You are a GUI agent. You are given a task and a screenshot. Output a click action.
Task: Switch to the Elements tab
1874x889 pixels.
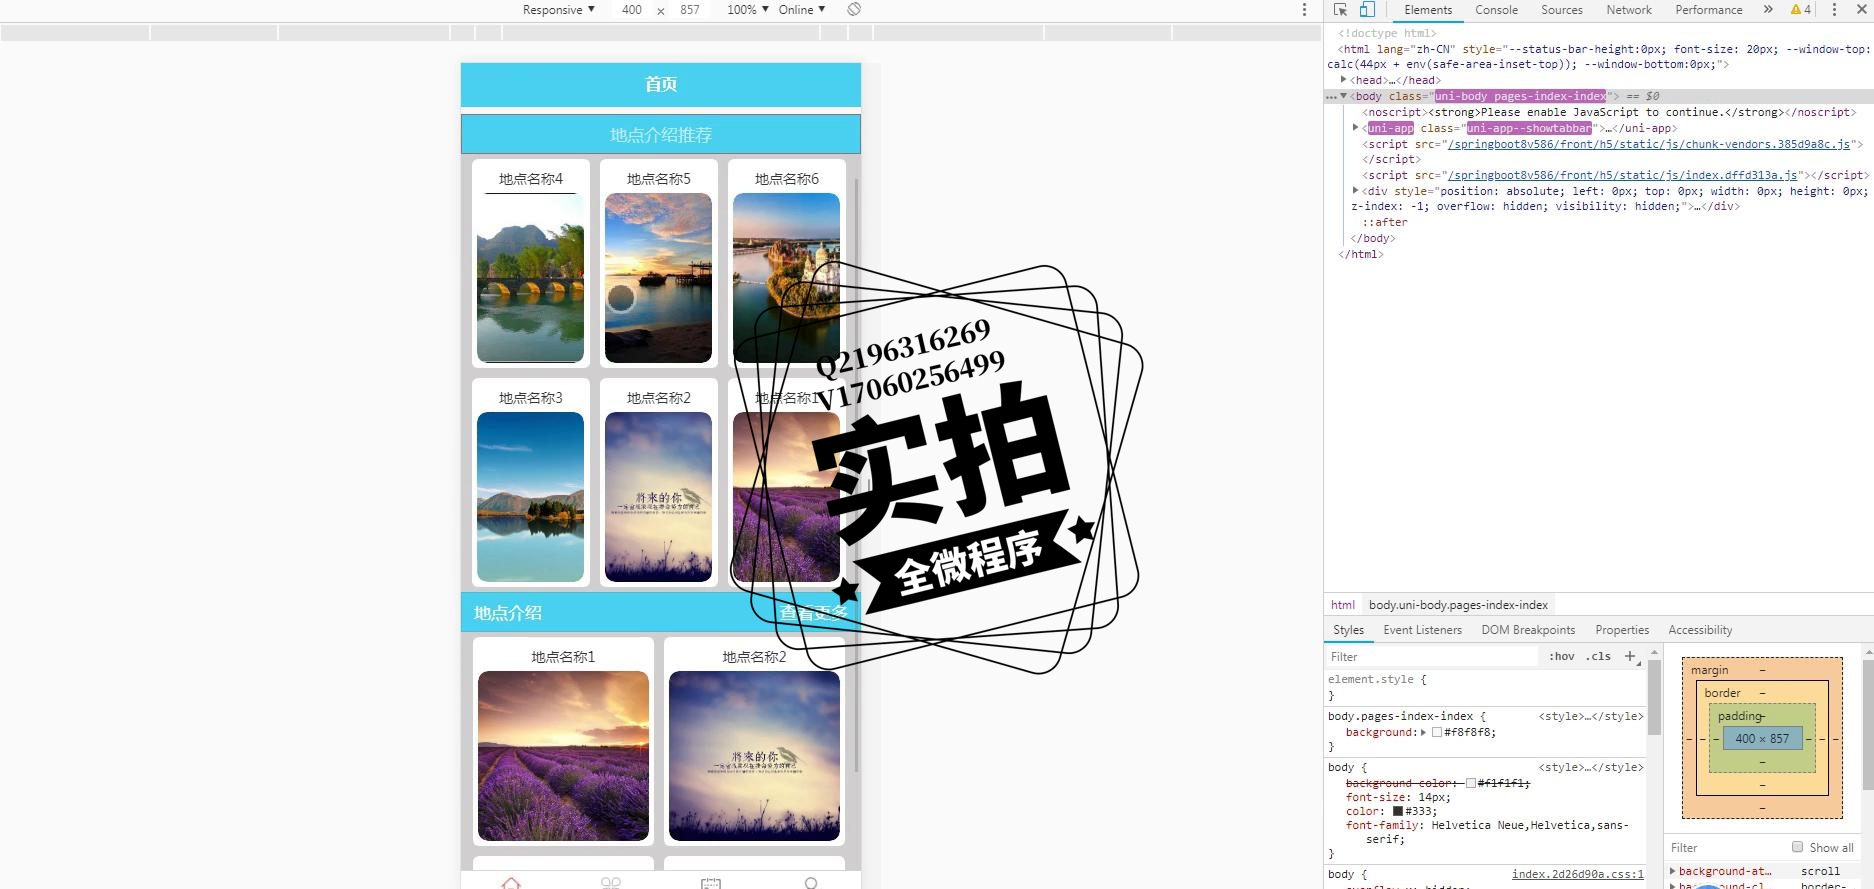pos(1427,10)
